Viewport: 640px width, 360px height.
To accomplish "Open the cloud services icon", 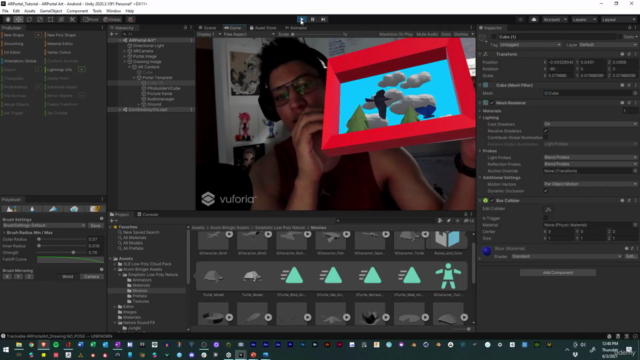I will click(533, 19).
